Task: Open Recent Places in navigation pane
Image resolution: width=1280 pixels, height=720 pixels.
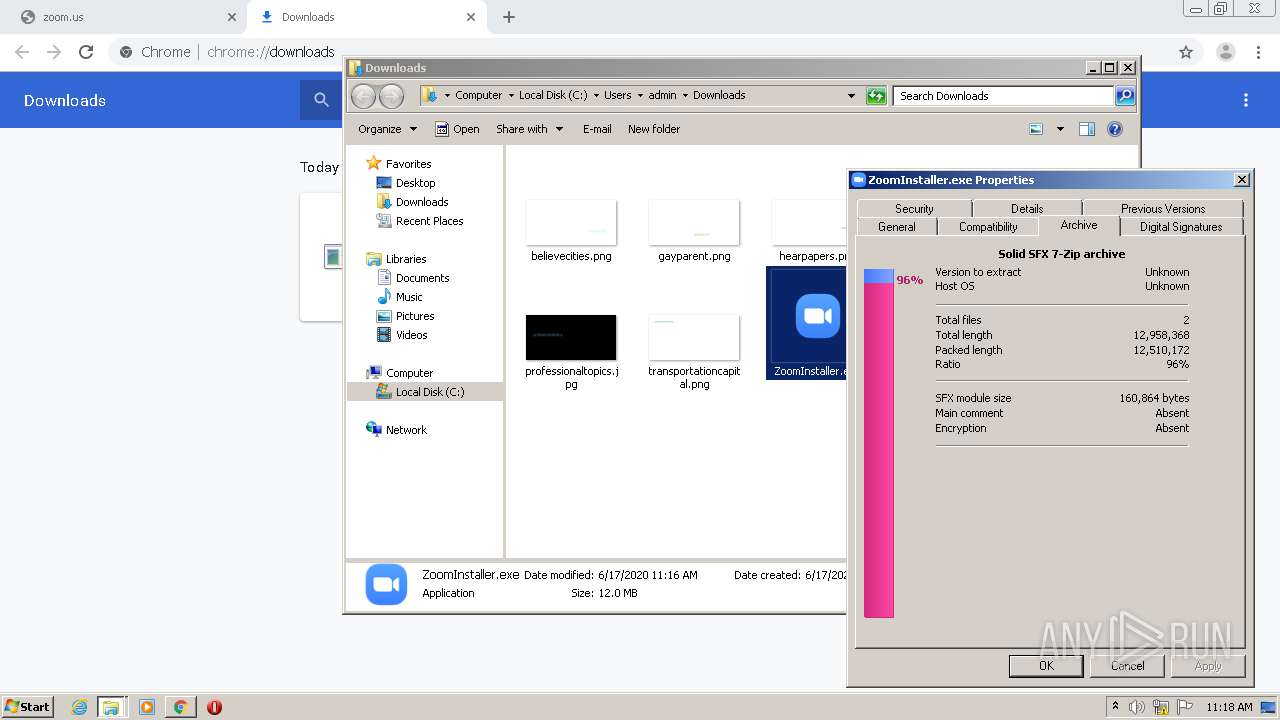Action: click(429, 221)
